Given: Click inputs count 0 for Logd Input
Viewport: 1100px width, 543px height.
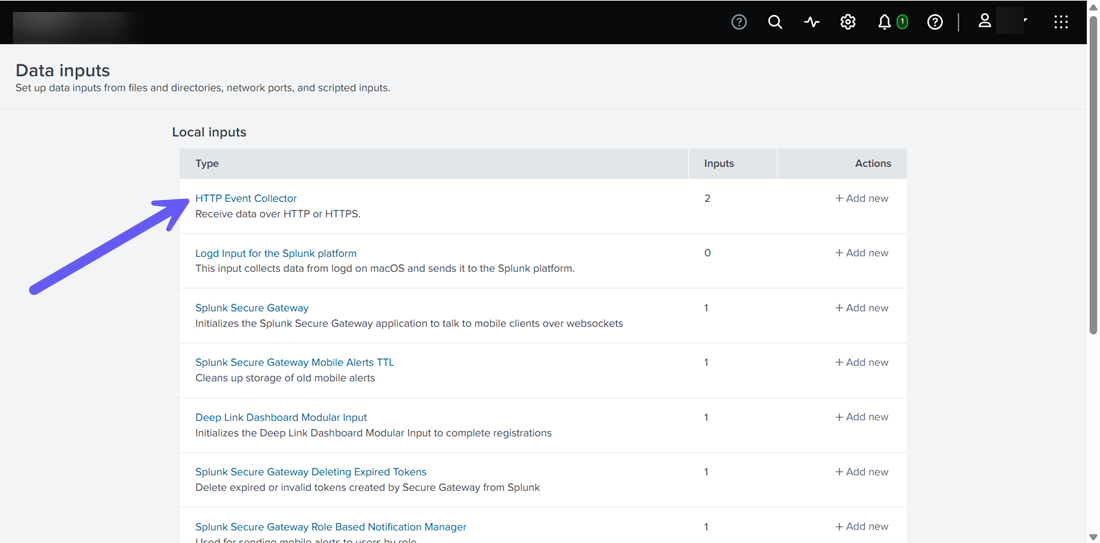Looking at the screenshot, I should click(707, 253).
